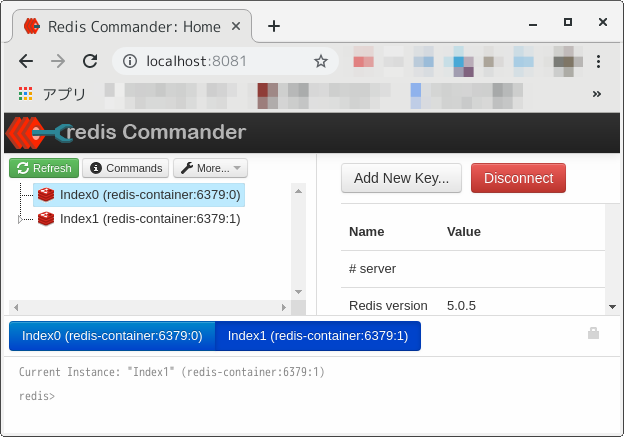Click the 'Redis version' row label

(388, 306)
